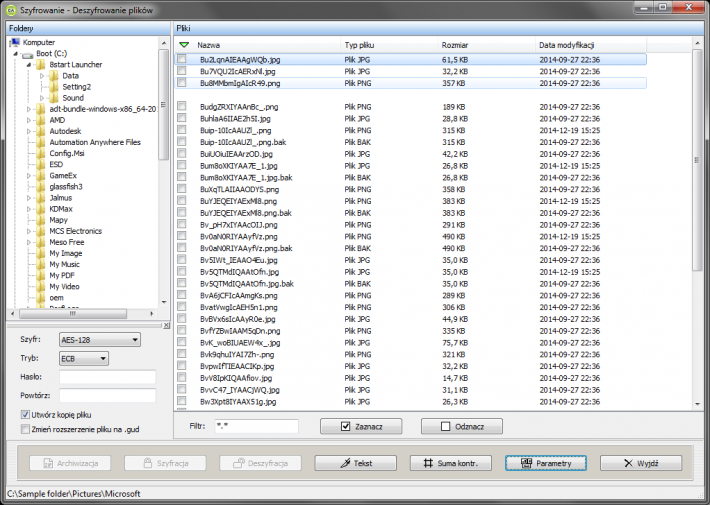Tick the checkbox for Bv5IWt_IEAAO4Eu.jpg
Image resolution: width=710 pixels, height=505 pixels.
[x=182, y=259]
